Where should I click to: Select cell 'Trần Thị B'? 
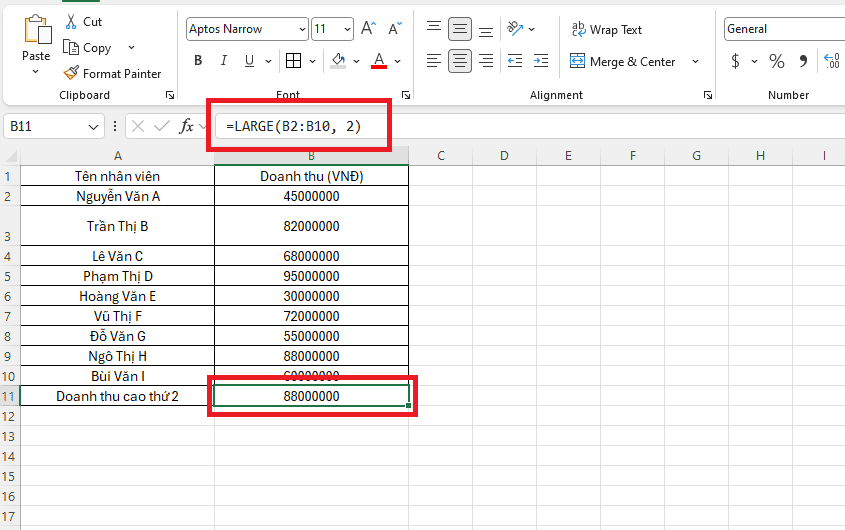click(117, 226)
